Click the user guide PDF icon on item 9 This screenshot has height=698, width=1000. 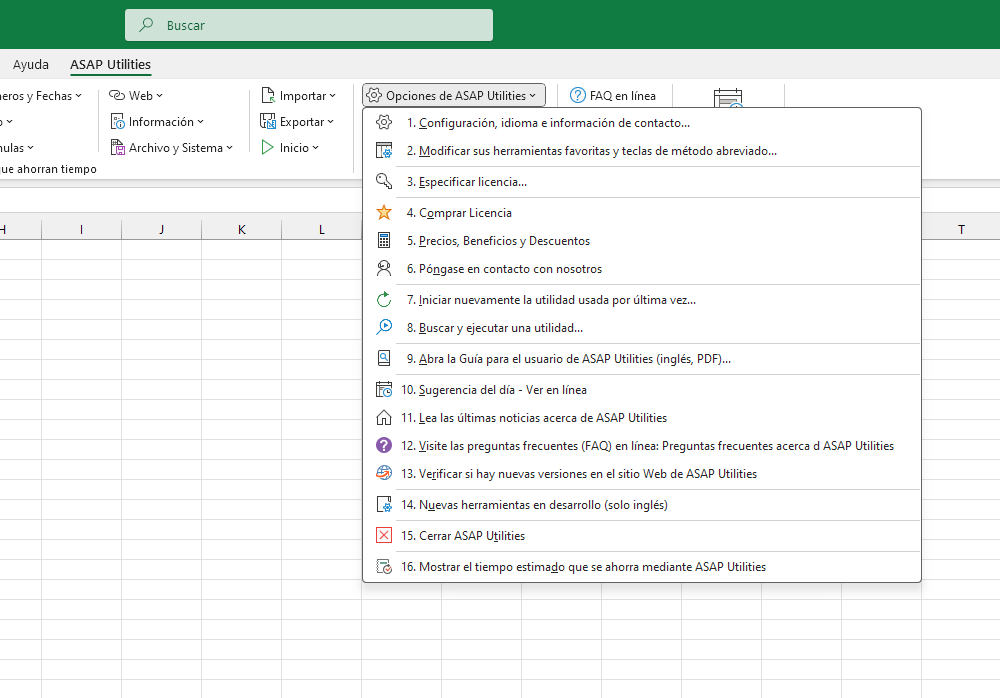384,359
